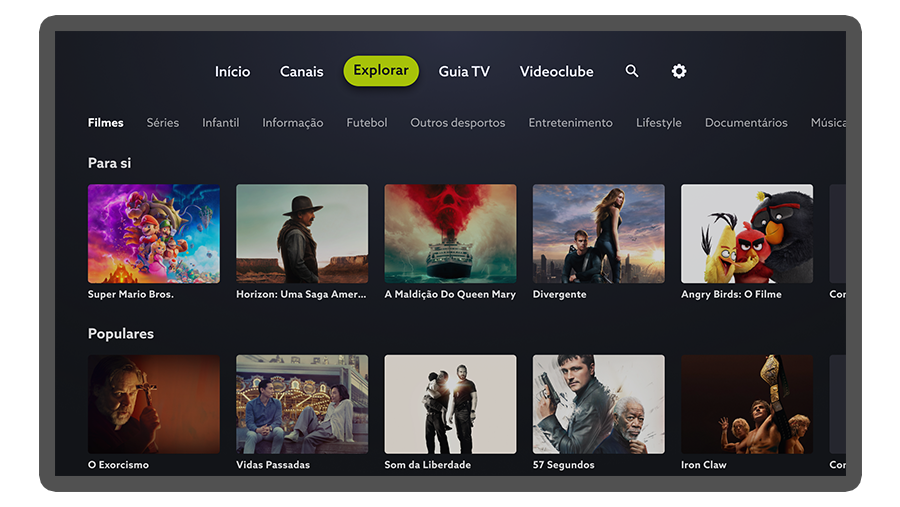Open the Vidas Passadas poster

302,404
